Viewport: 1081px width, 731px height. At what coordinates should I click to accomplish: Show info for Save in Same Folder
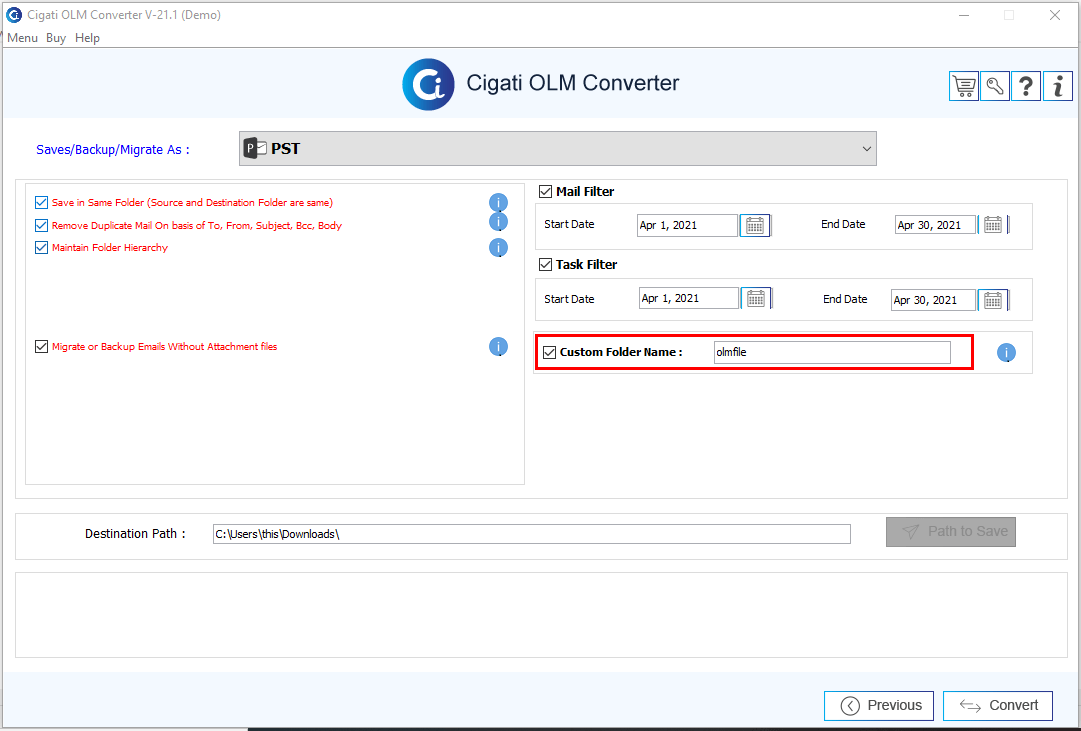pos(498,203)
